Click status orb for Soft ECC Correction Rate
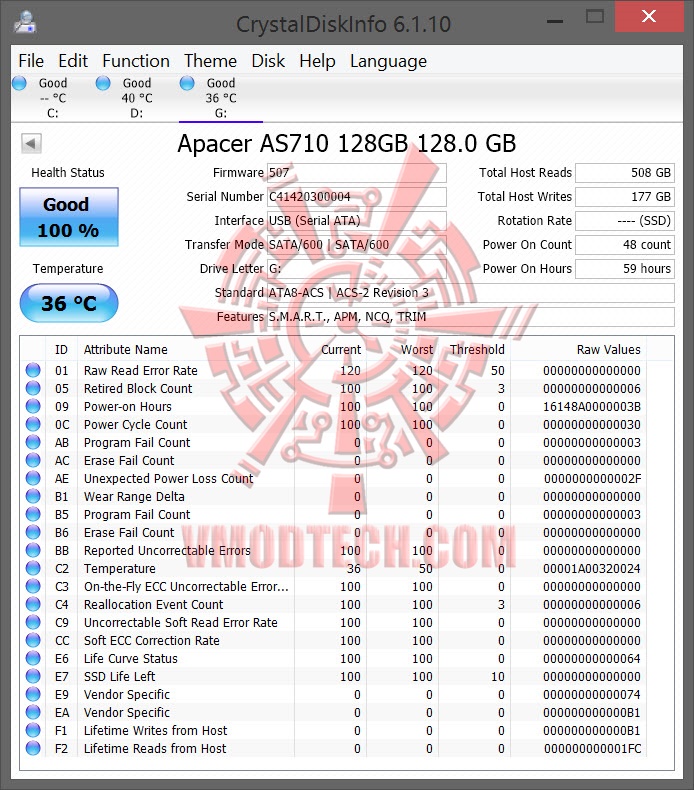Image resolution: width=694 pixels, height=790 pixels. [x=33, y=640]
